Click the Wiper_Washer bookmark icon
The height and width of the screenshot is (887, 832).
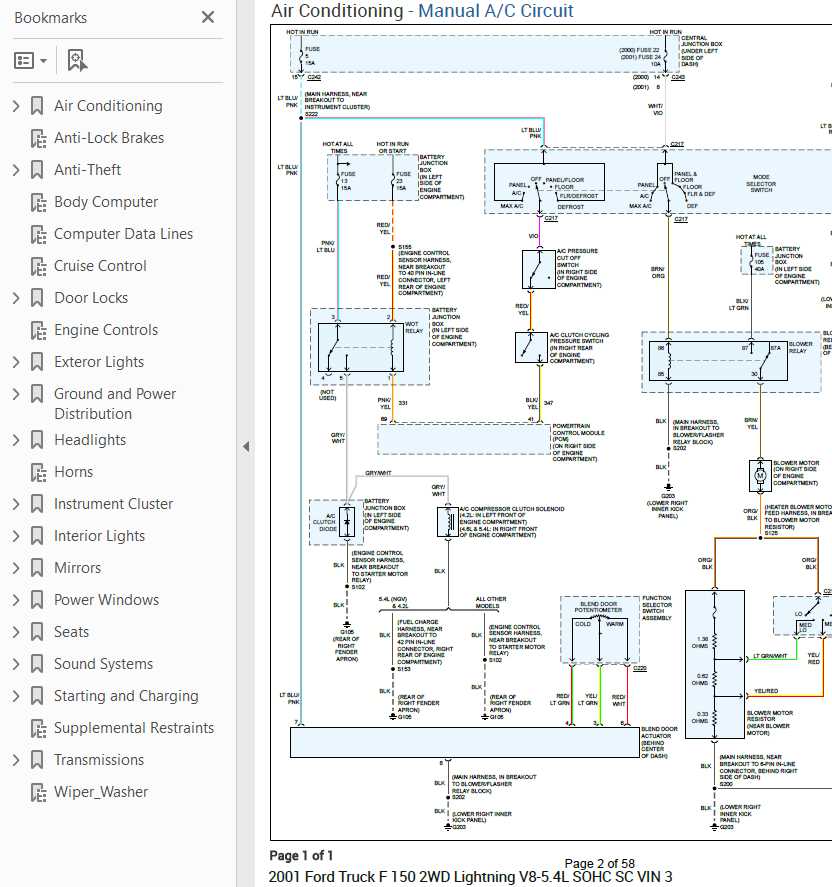click(38, 791)
